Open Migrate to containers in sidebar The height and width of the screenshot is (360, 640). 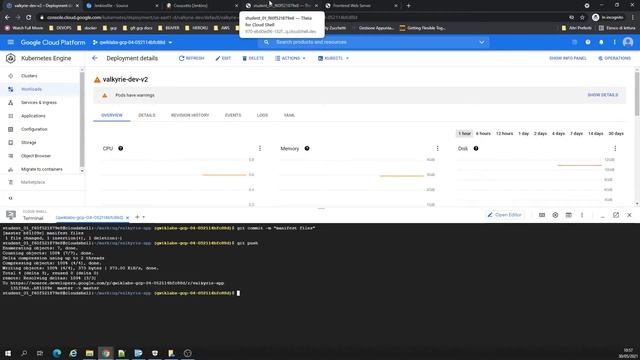click(x=41, y=169)
